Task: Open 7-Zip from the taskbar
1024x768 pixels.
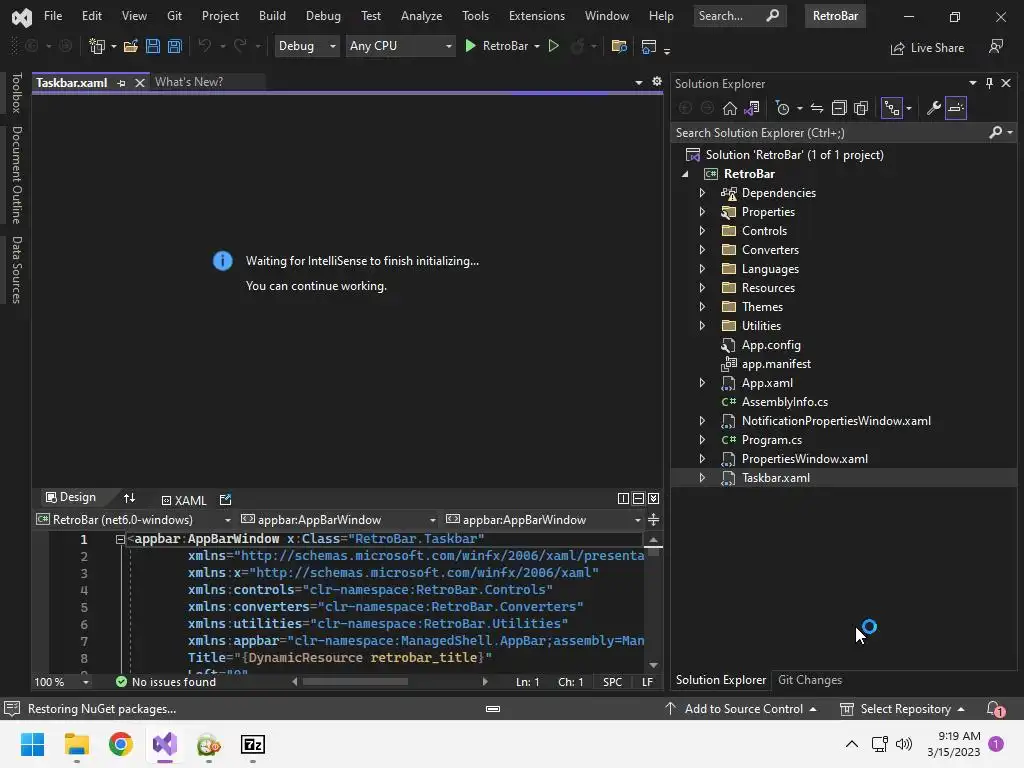Action: point(253,744)
